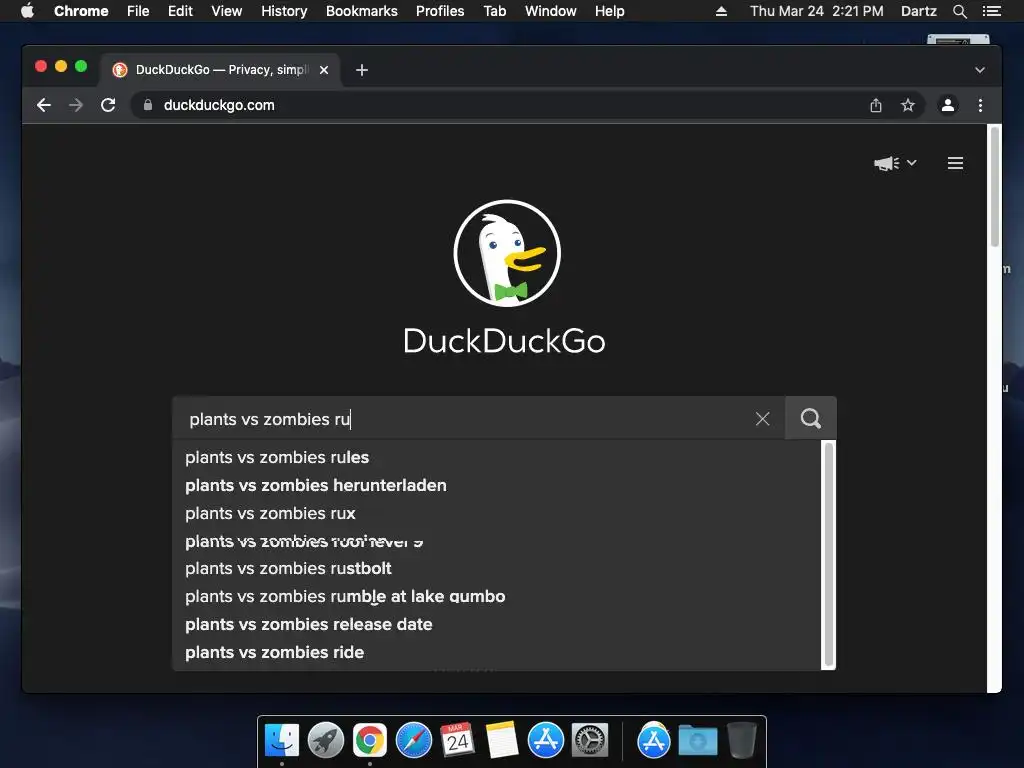Screen dimensions: 1024x768
Task: Open System Preferences from the Dock
Action: (590, 741)
